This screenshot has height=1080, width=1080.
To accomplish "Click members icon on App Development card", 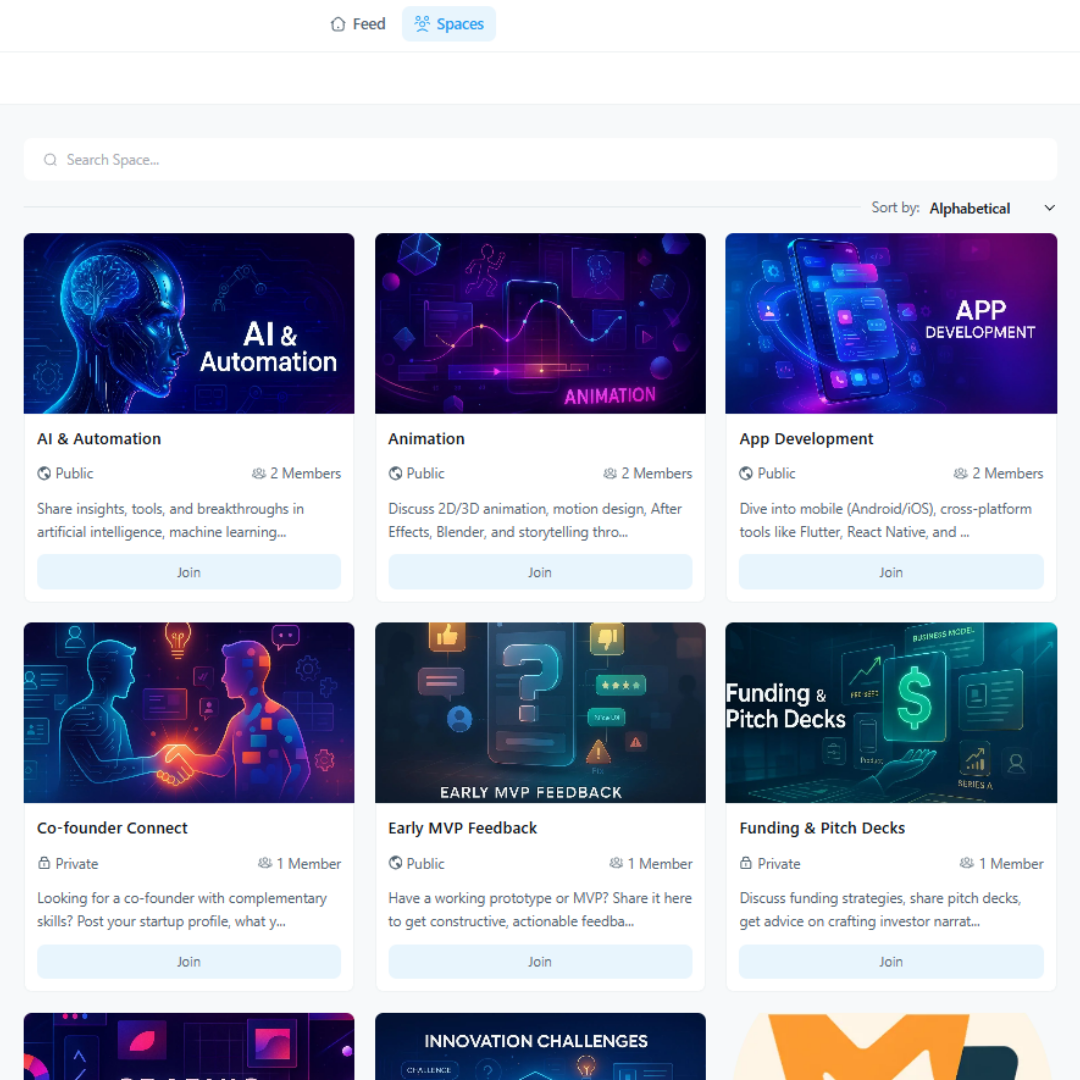I will (x=961, y=474).
